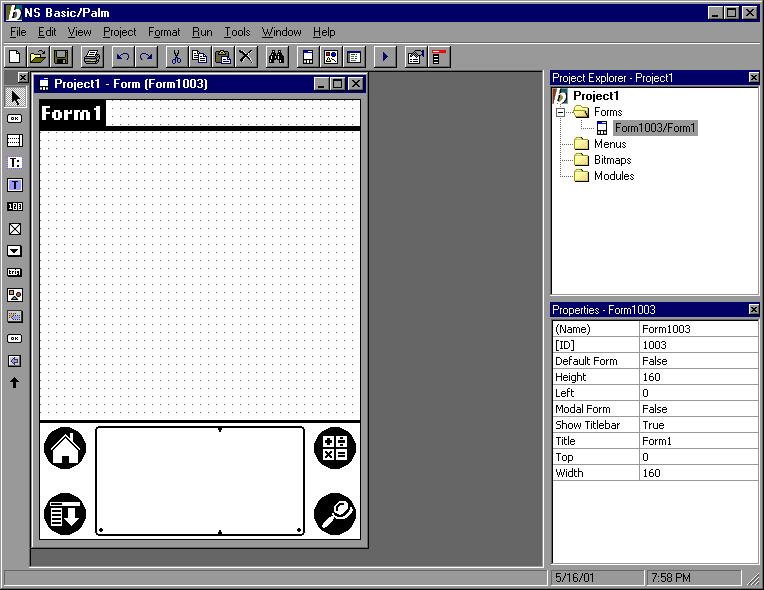764x590 pixels.
Task: Open the View menu
Action: pos(79,32)
